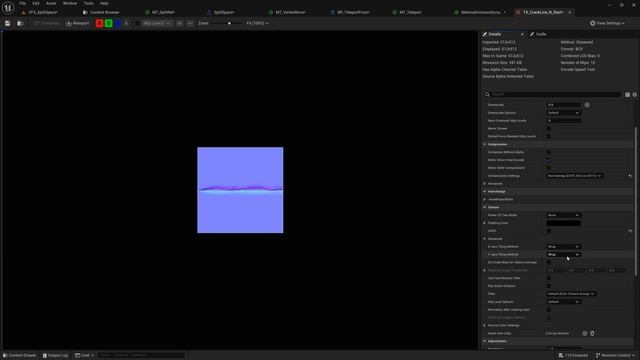Screen dimensions: 640x360
Task: Toggle the Never Stream checkbox
Action: point(549,129)
